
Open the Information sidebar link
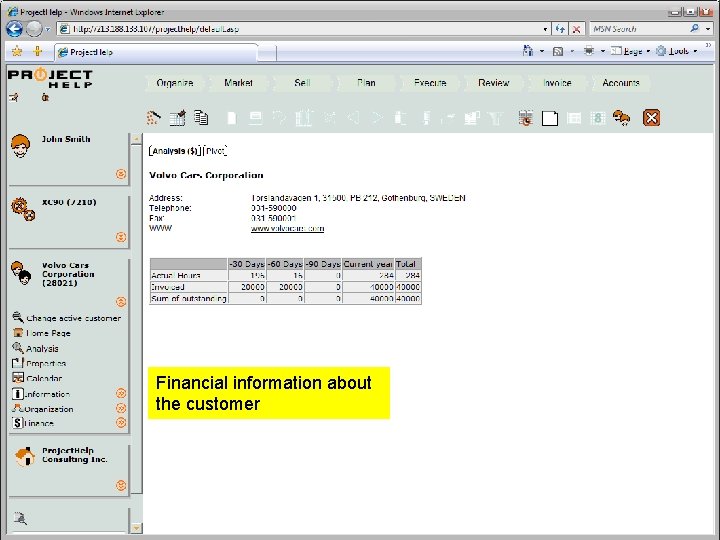(47, 394)
